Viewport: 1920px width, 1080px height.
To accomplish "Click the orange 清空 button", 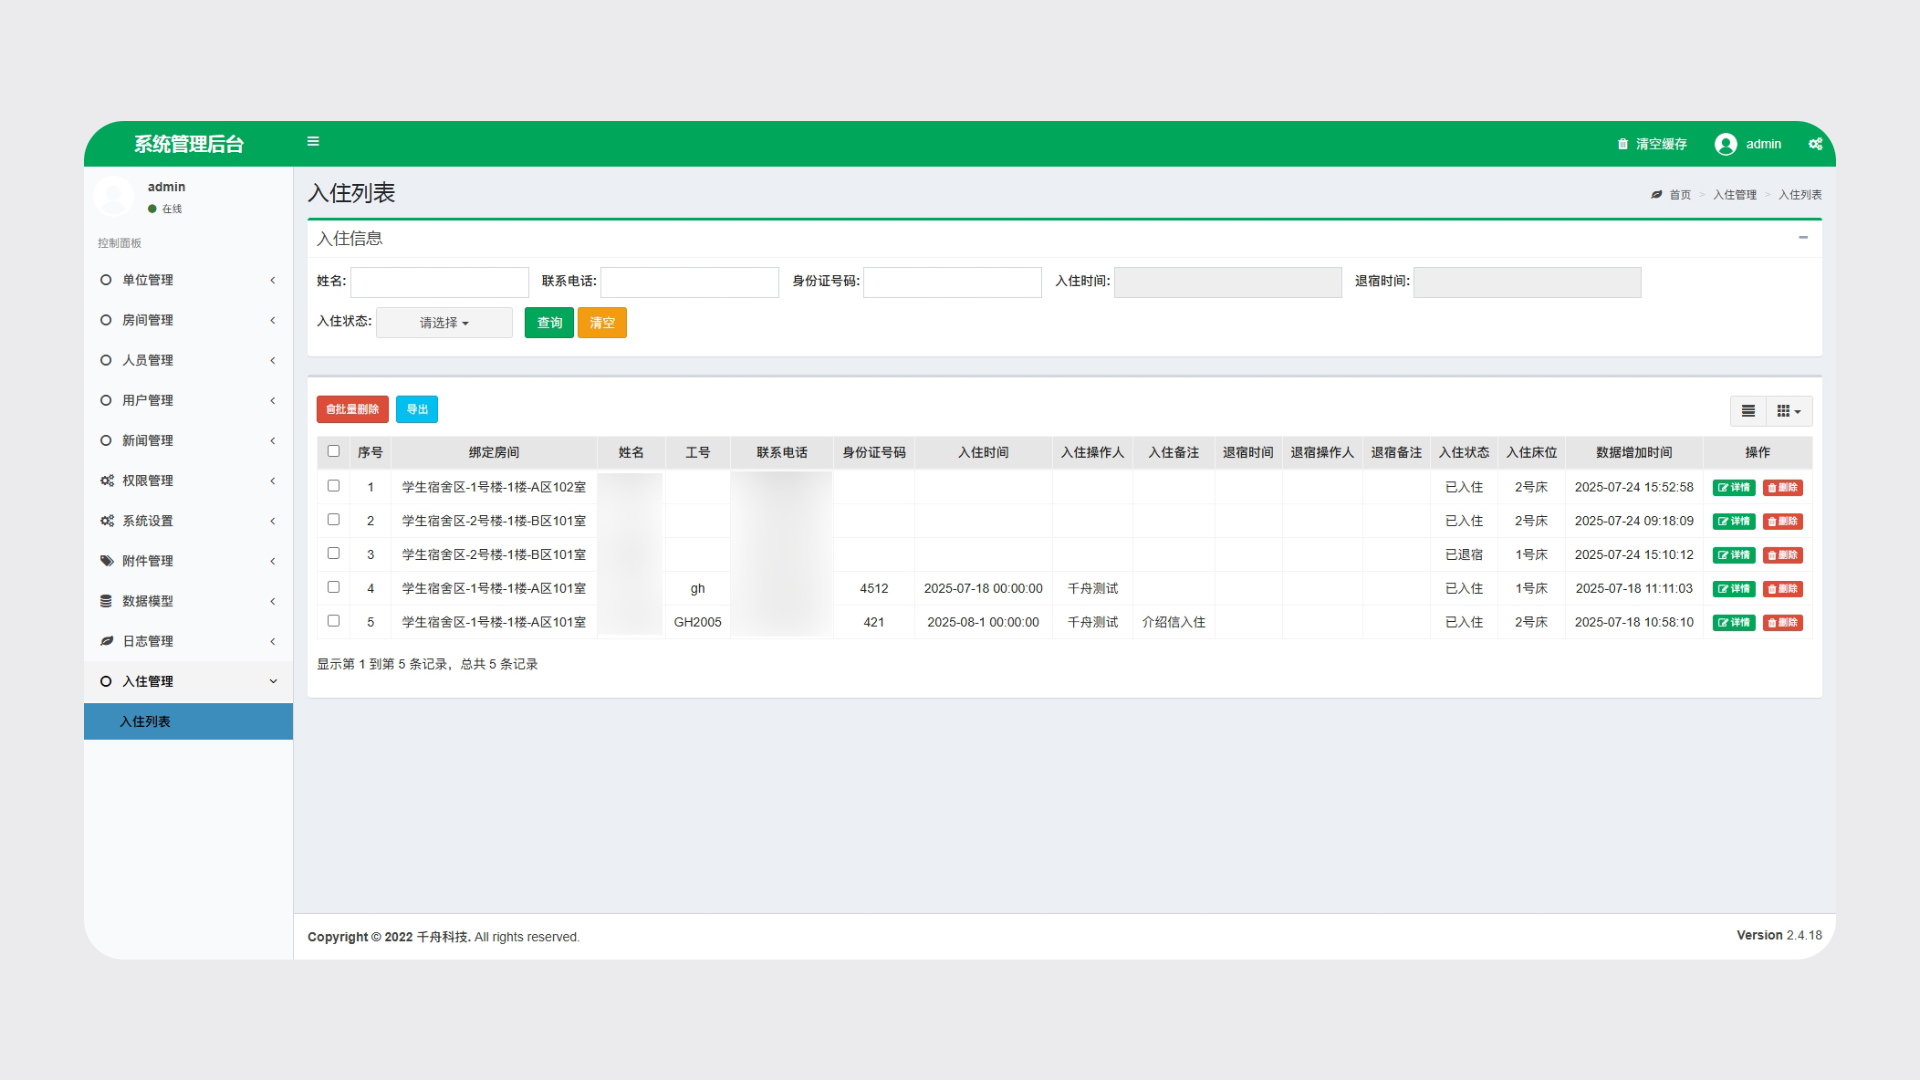I will (x=602, y=323).
